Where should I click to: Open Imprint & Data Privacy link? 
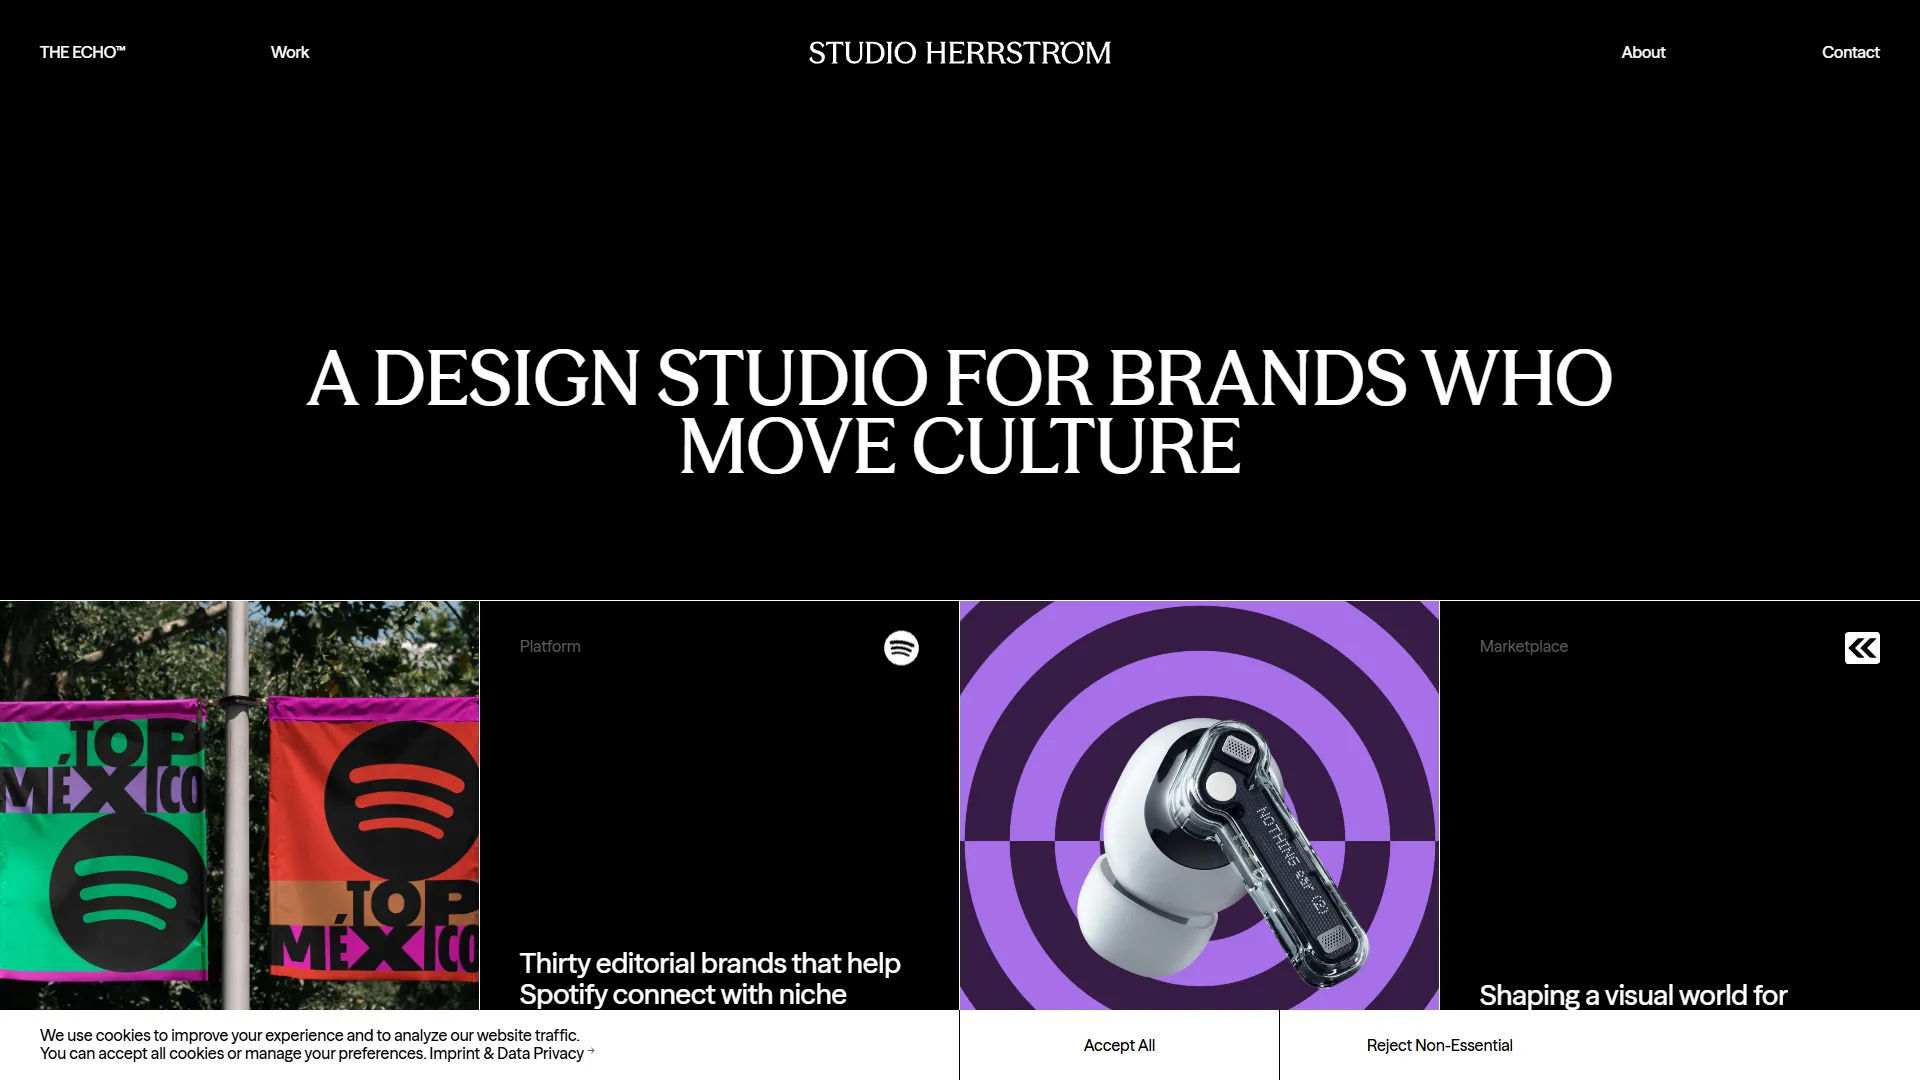[506, 1054]
